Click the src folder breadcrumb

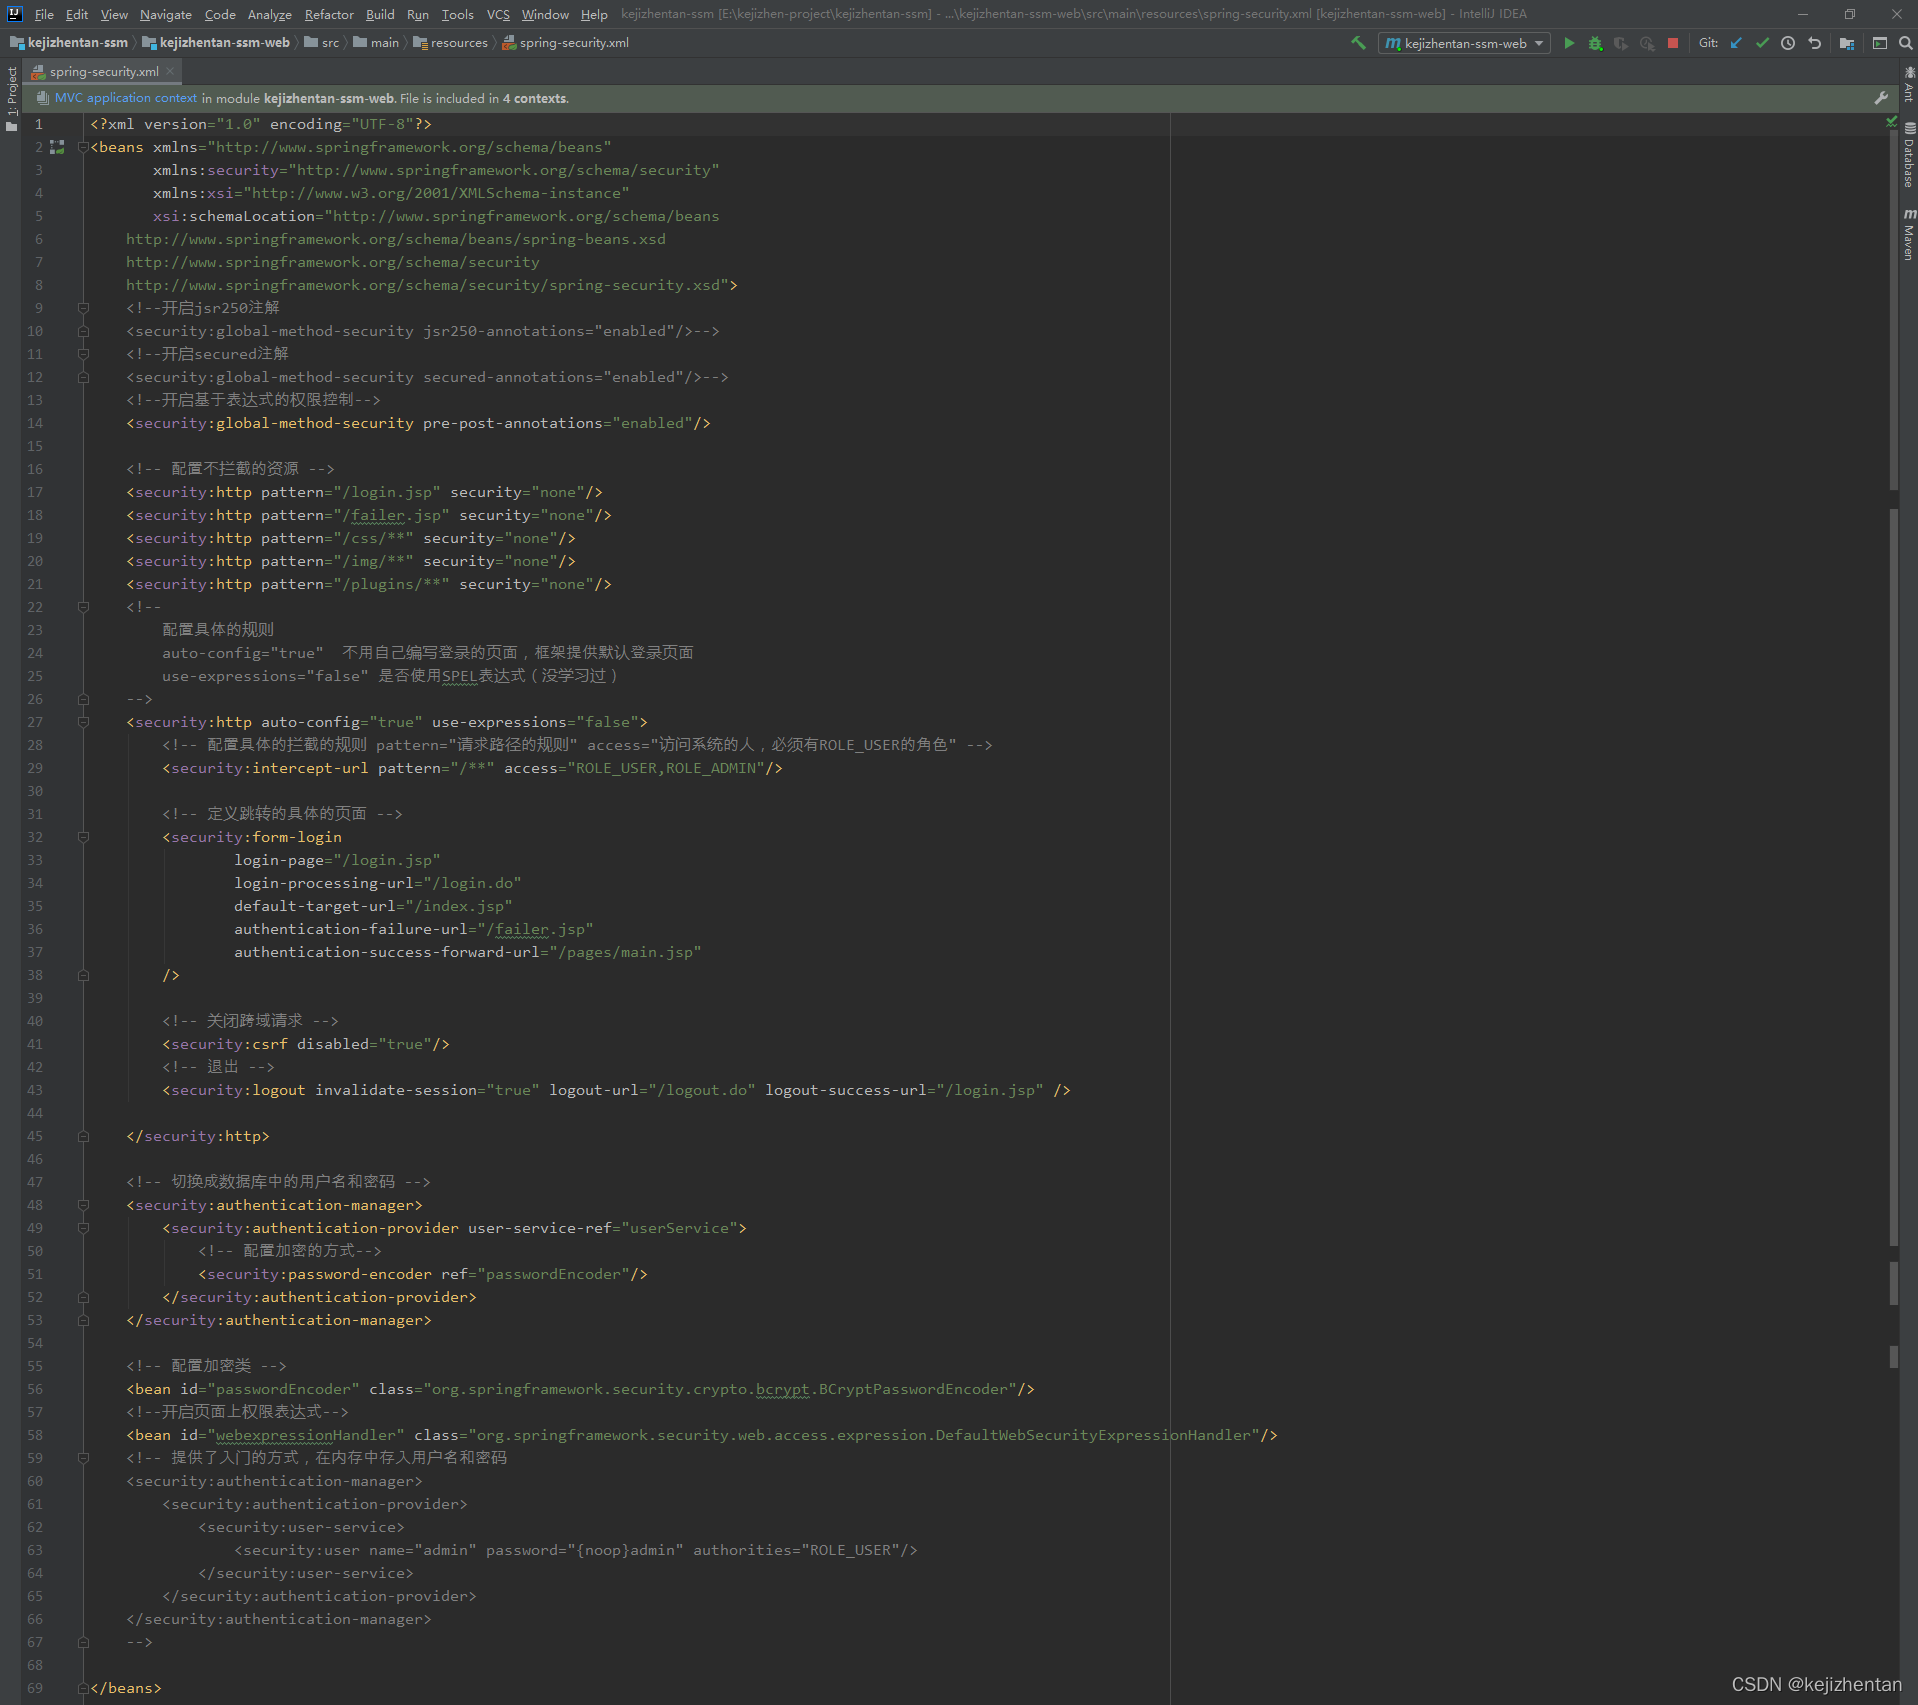(322, 43)
